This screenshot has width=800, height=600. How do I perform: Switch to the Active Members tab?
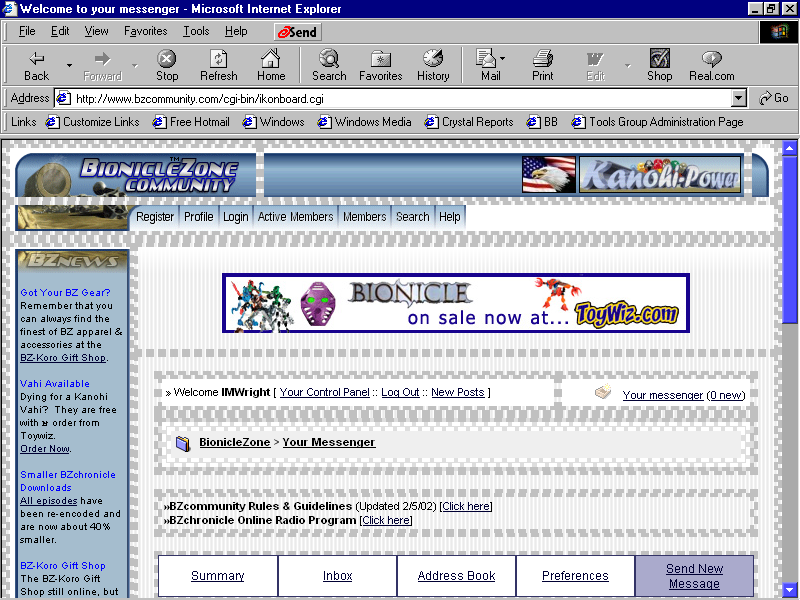pos(295,215)
